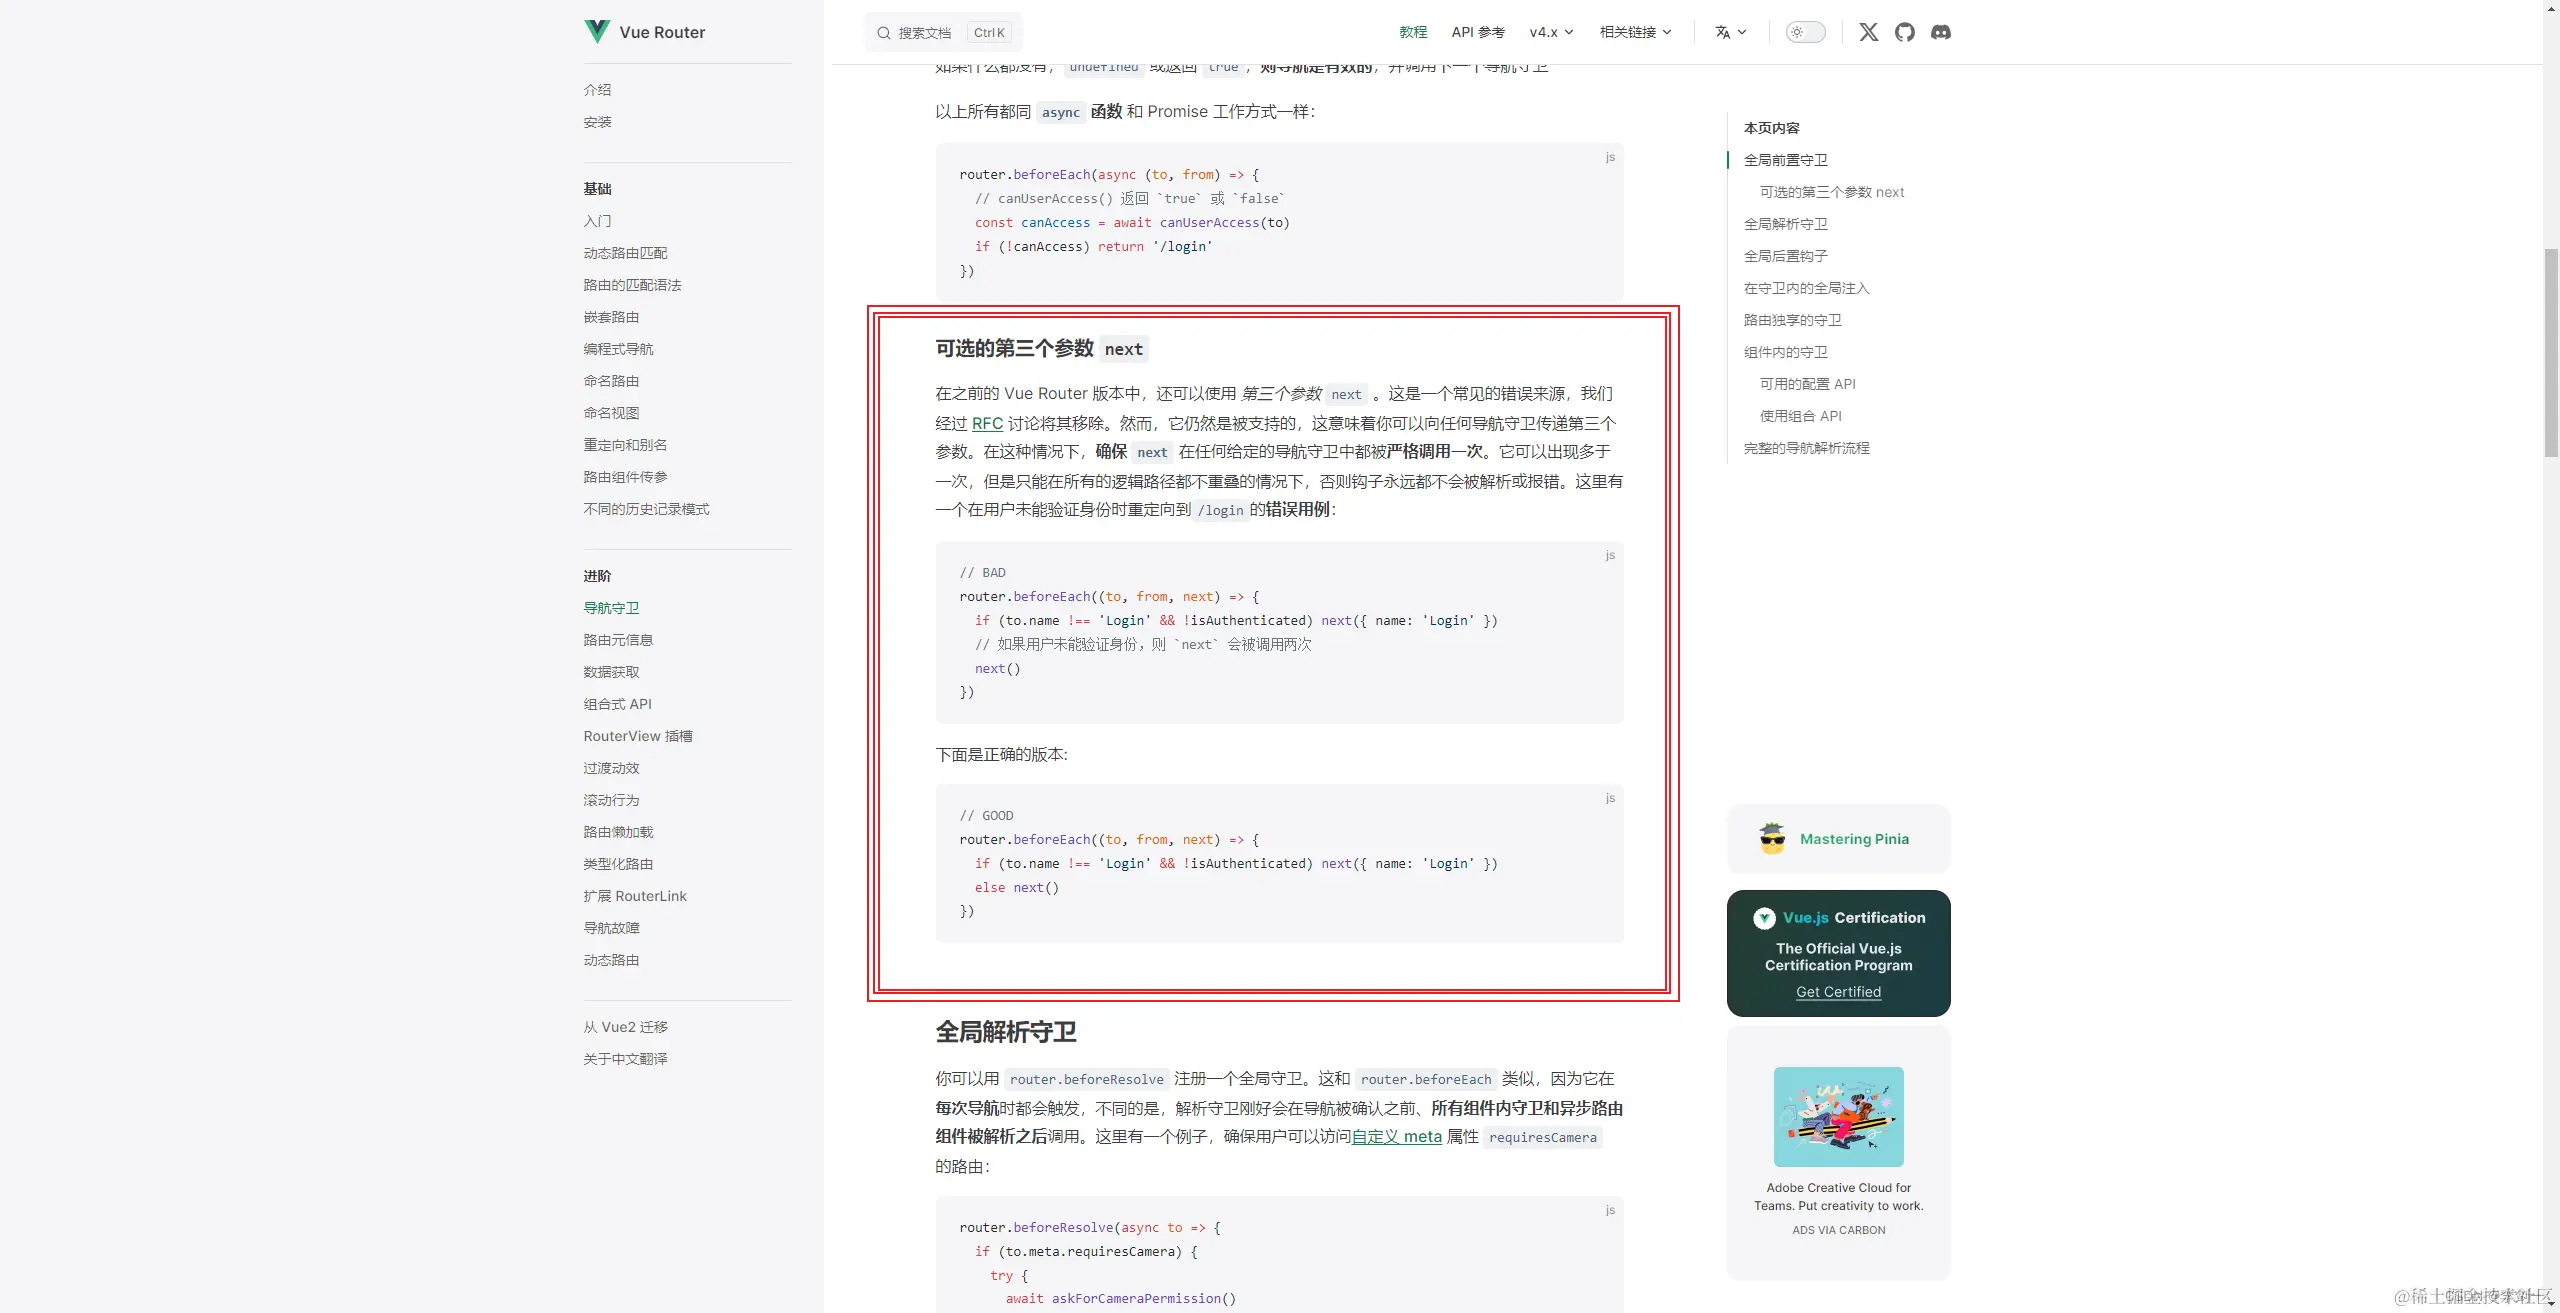This screenshot has width=2560, height=1313.
Task: Click the Vue Router logo
Action: 596,31
